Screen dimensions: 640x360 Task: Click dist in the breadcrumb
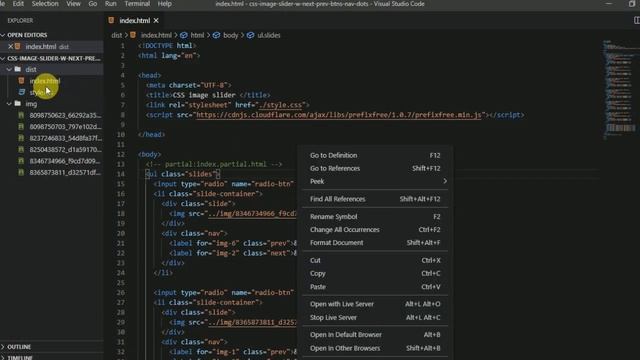116,35
